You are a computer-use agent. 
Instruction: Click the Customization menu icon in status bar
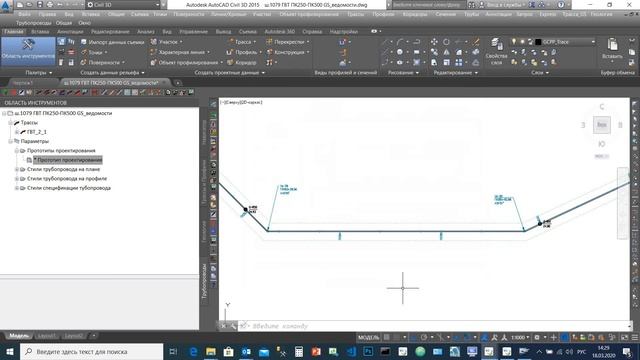[635, 337]
